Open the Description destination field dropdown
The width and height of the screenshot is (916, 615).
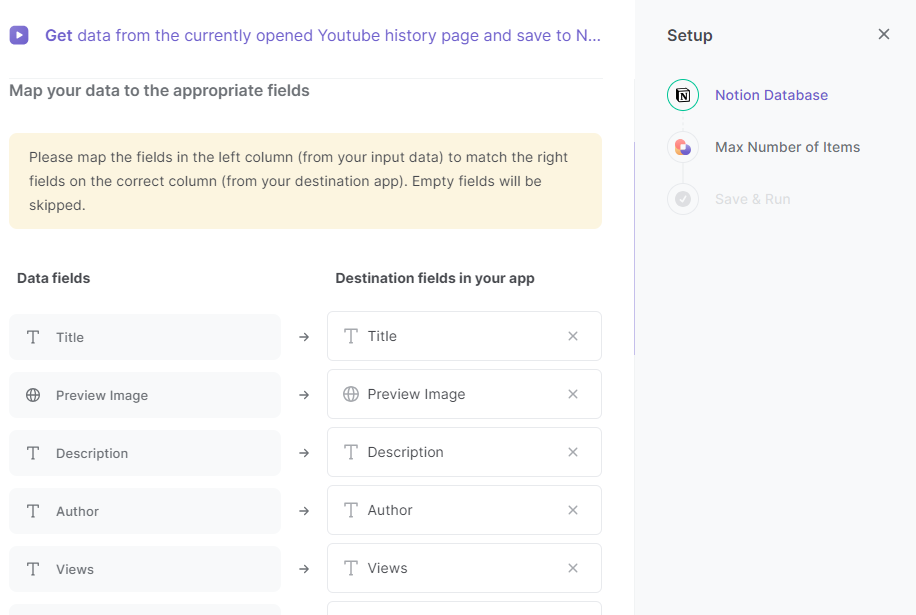[x=464, y=452]
